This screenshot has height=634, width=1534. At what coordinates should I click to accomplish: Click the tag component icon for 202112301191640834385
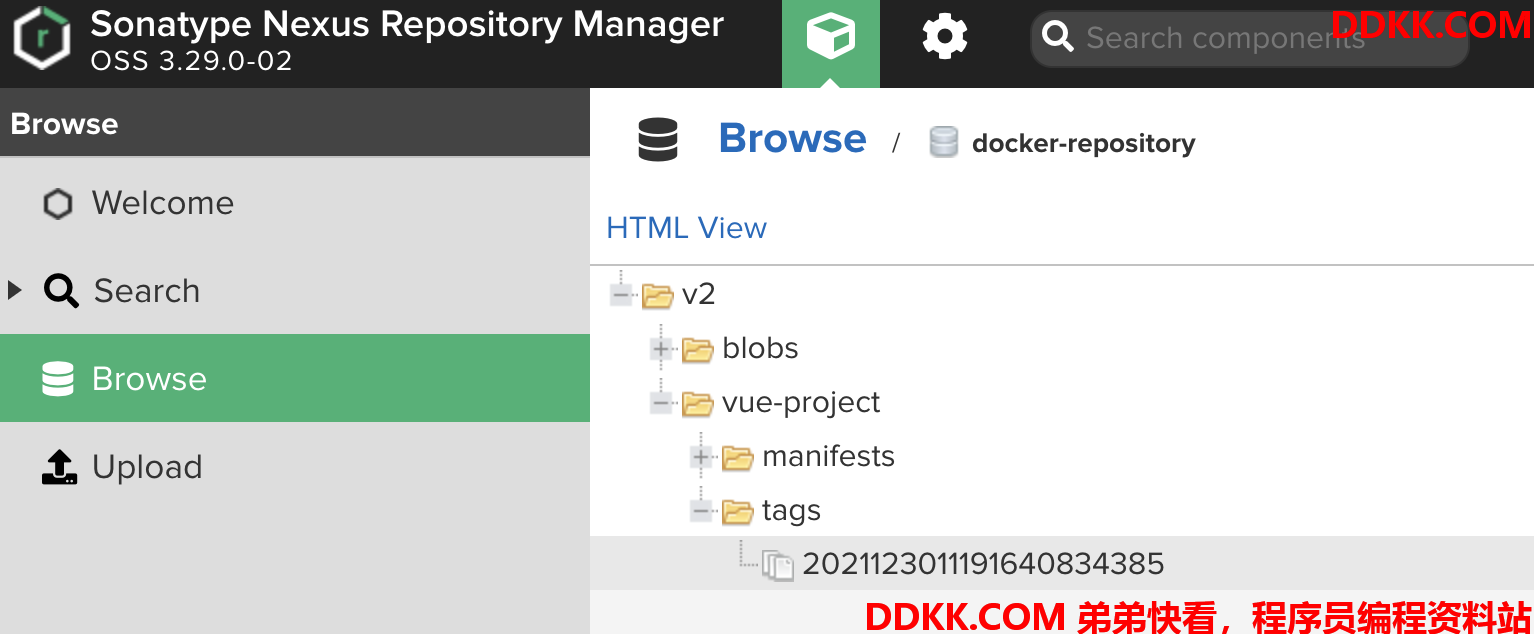point(778,565)
